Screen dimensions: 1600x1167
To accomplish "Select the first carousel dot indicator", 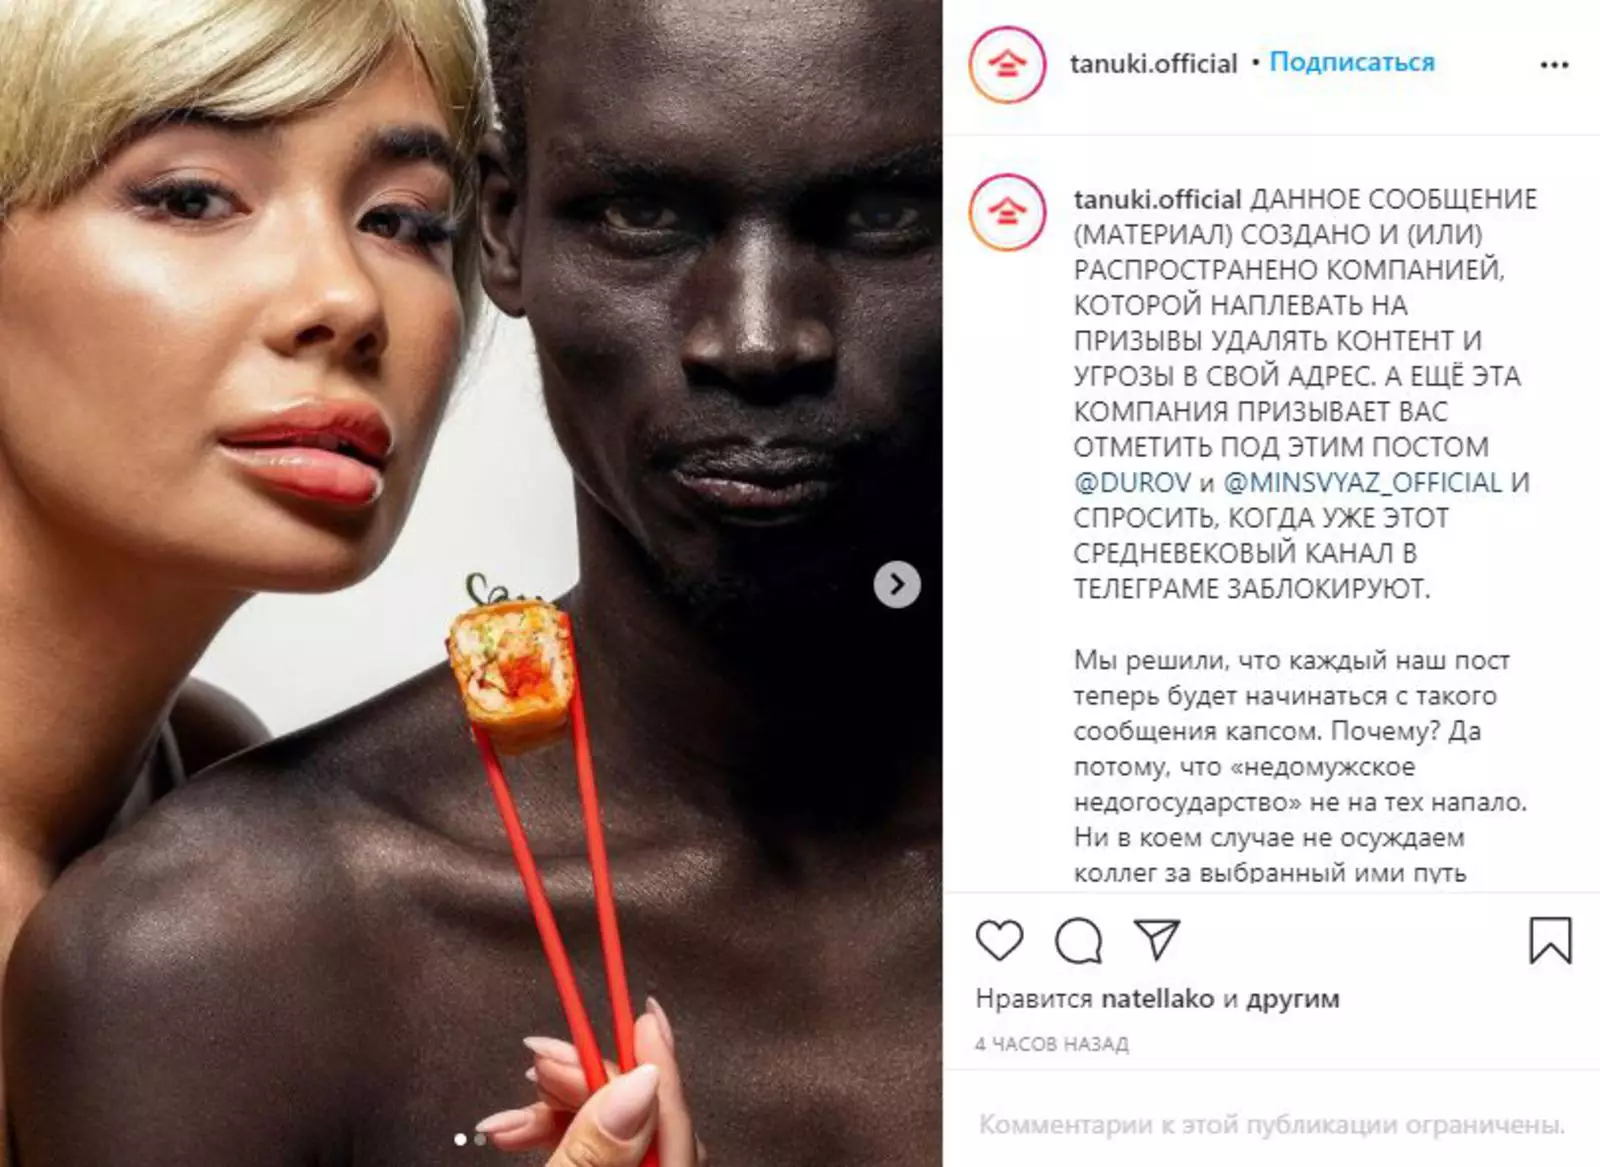I will (460, 1139).
